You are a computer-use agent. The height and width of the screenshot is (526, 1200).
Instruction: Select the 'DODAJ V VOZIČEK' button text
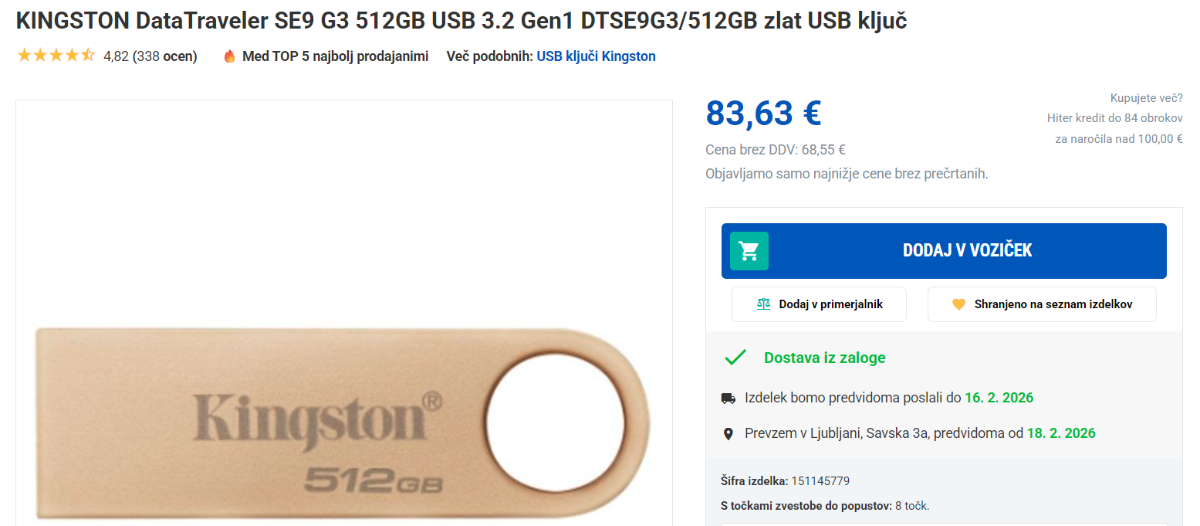[x=967, y=251]
